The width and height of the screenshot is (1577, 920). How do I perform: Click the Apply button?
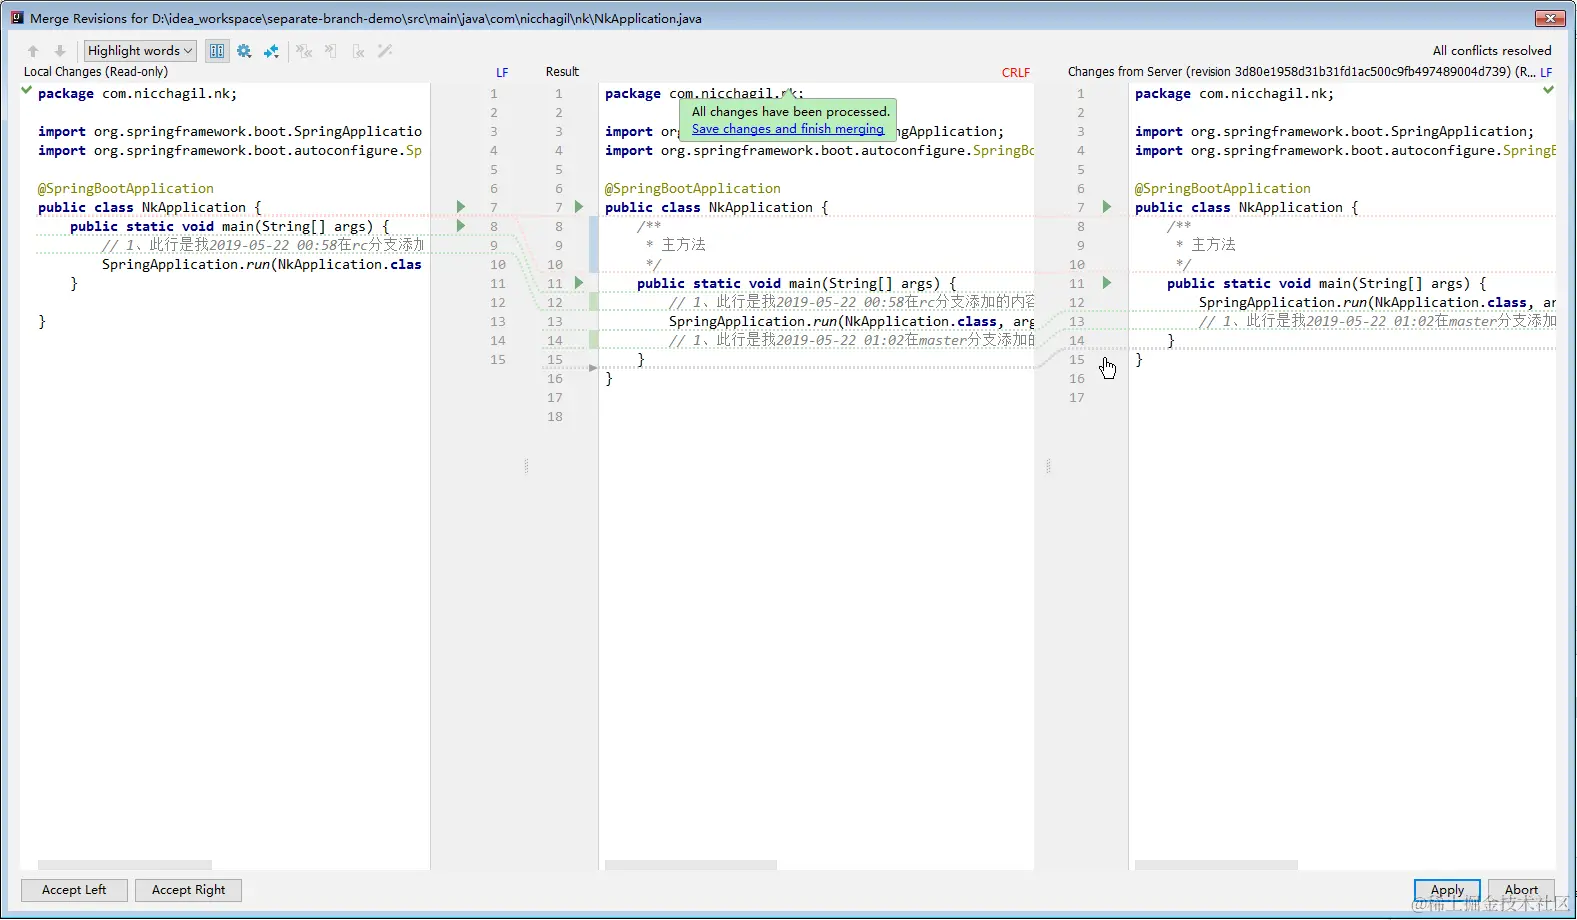coord(1447,890)
